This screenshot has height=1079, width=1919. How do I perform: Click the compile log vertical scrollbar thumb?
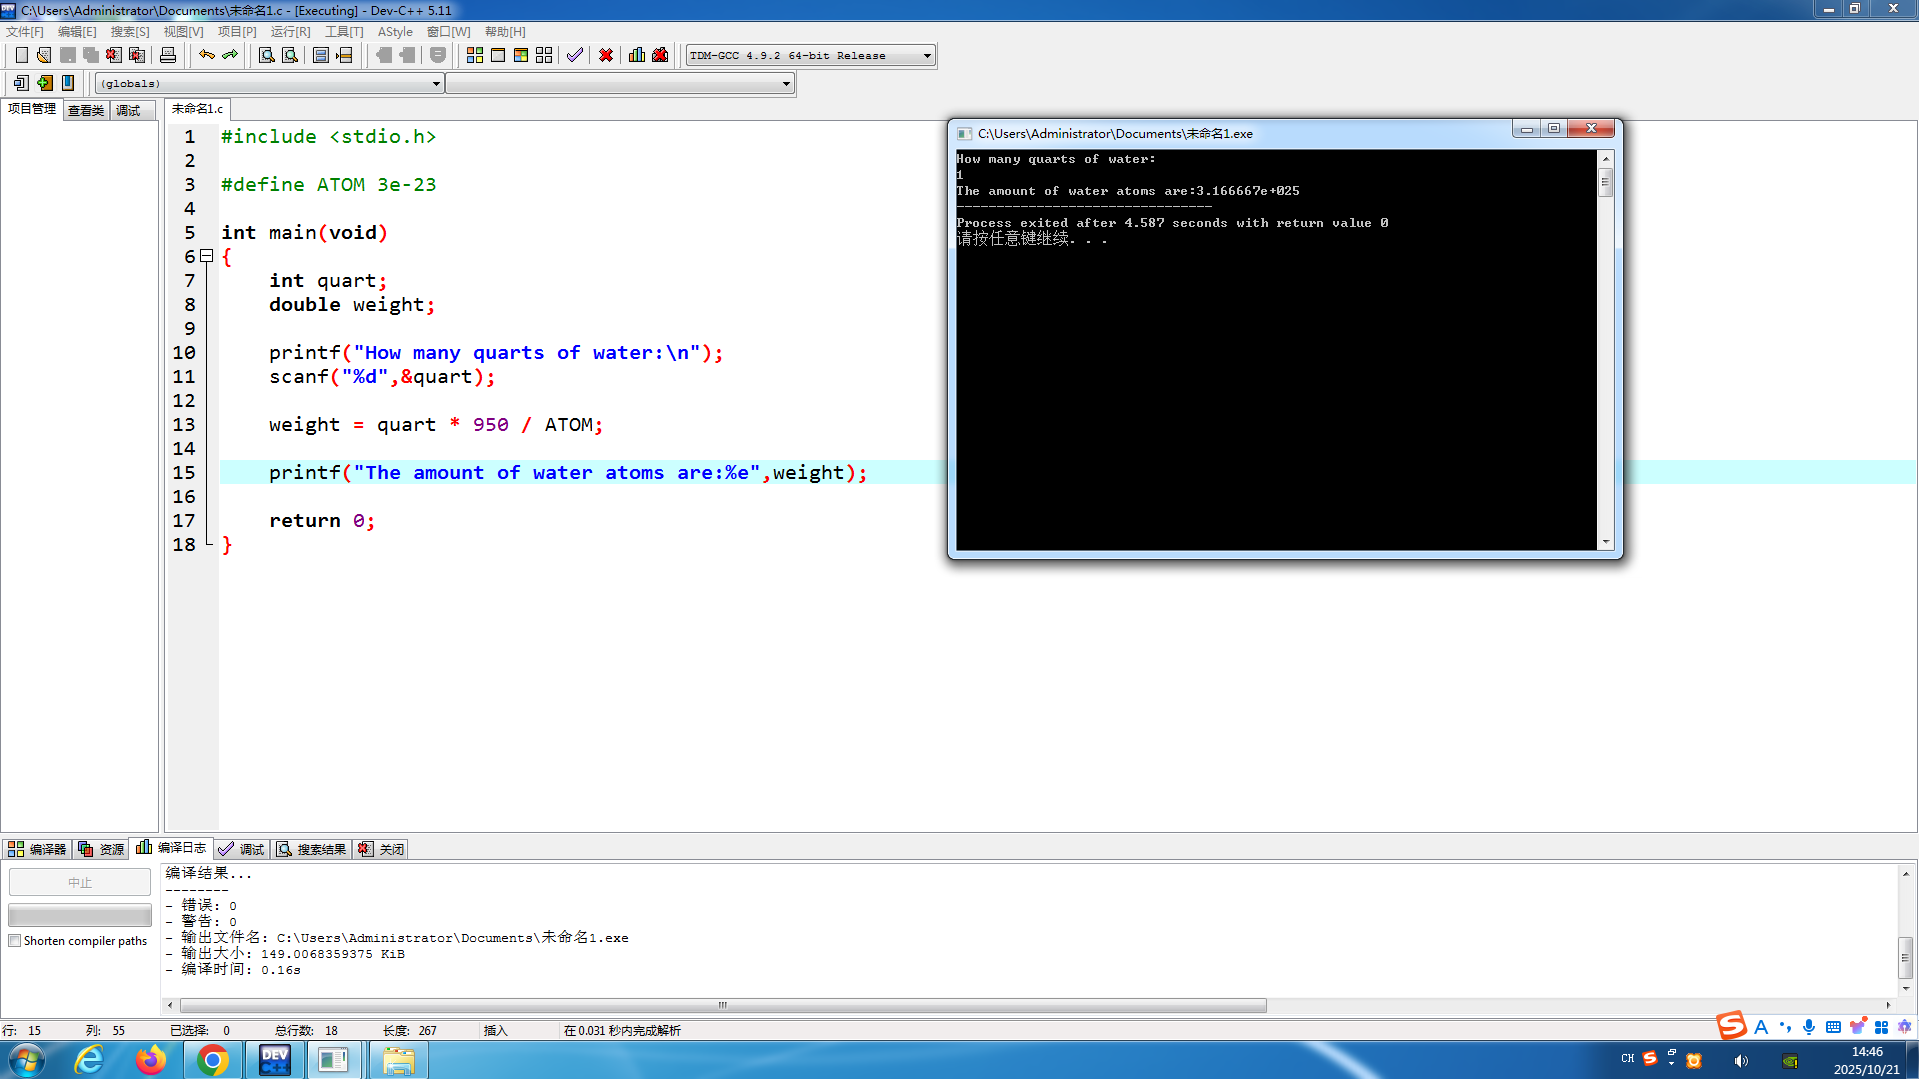[1905, 957]
